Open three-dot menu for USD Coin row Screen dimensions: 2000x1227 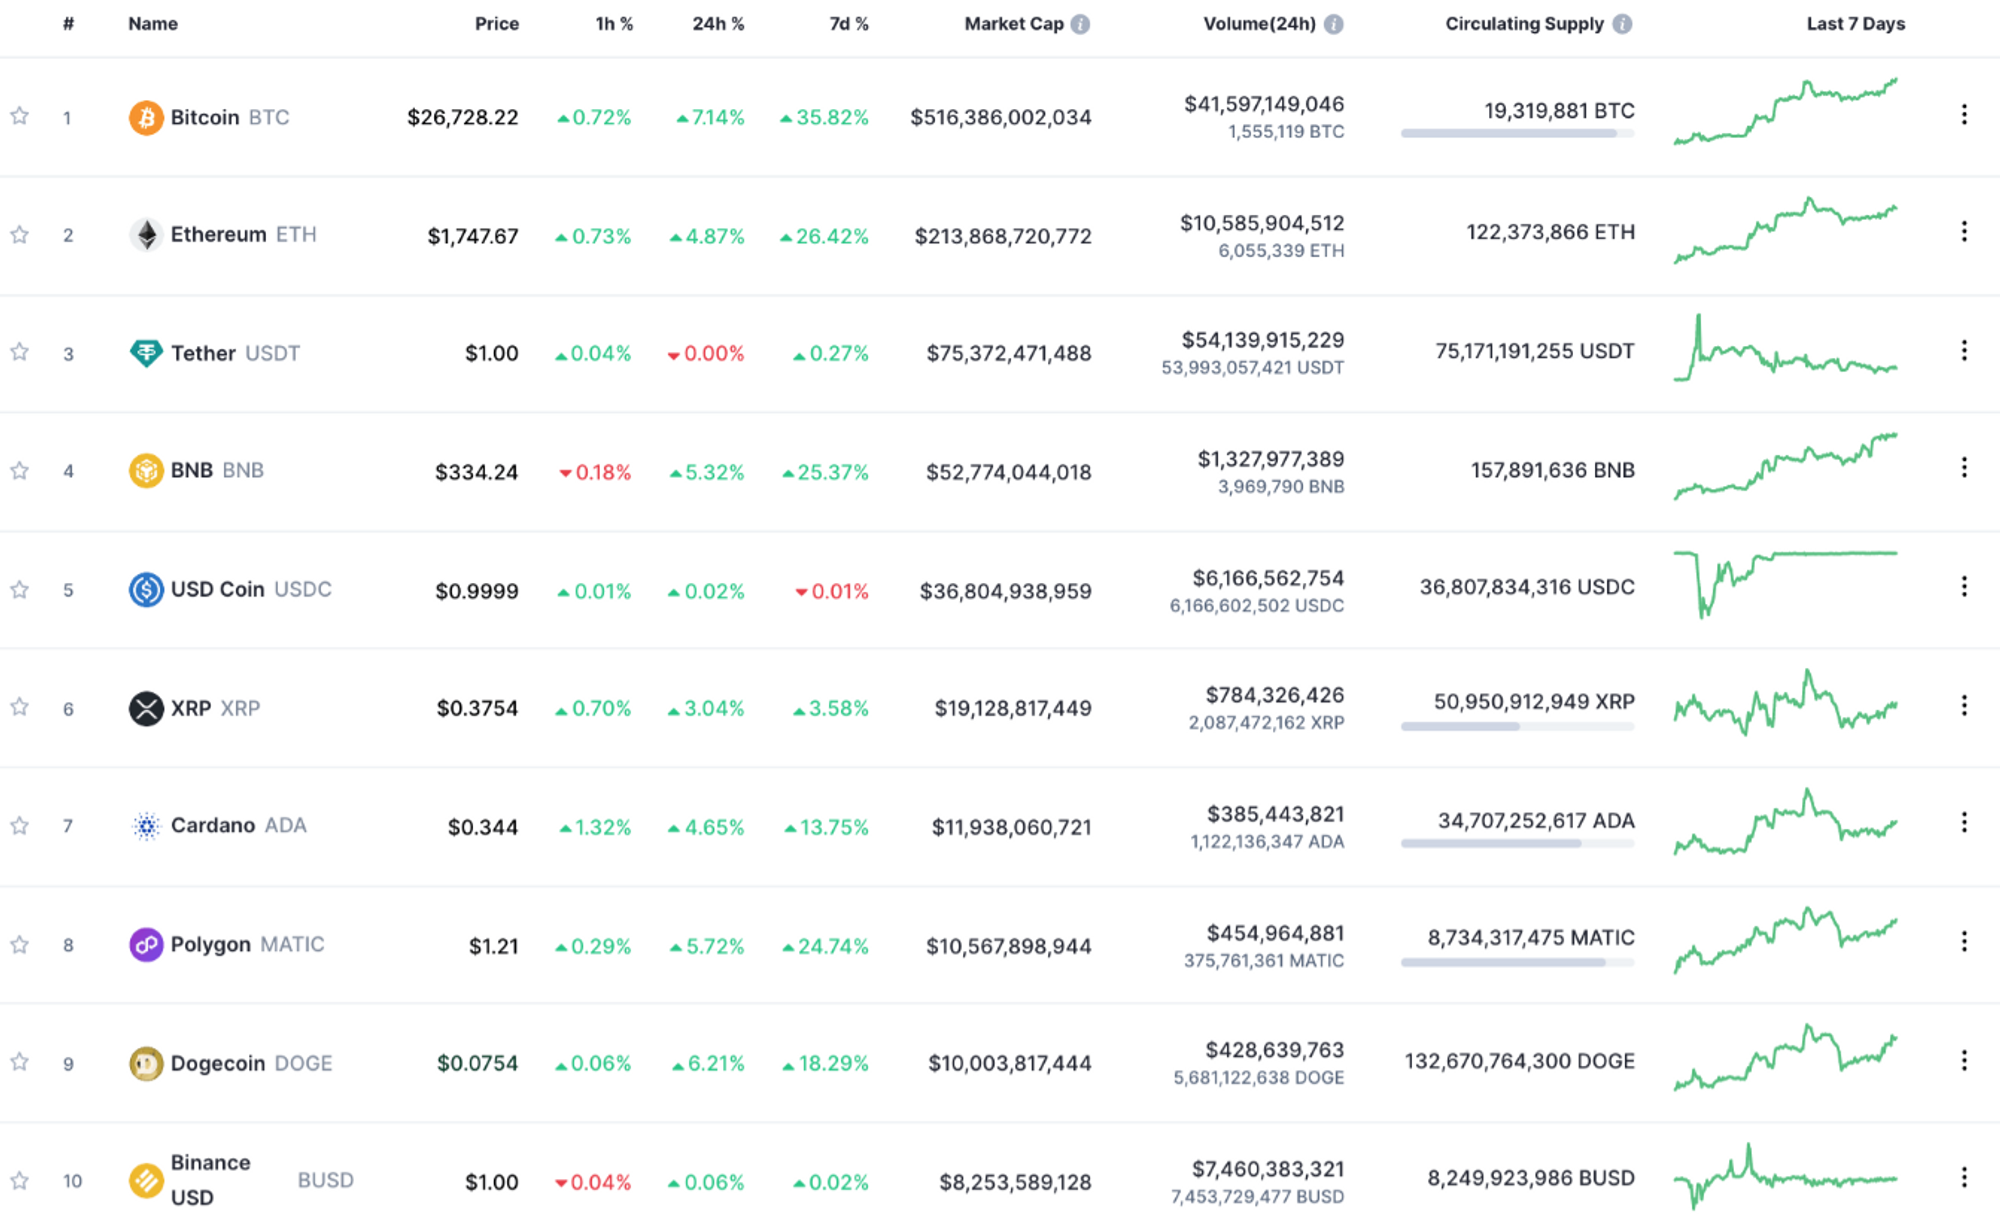(x=1964, y=587)
